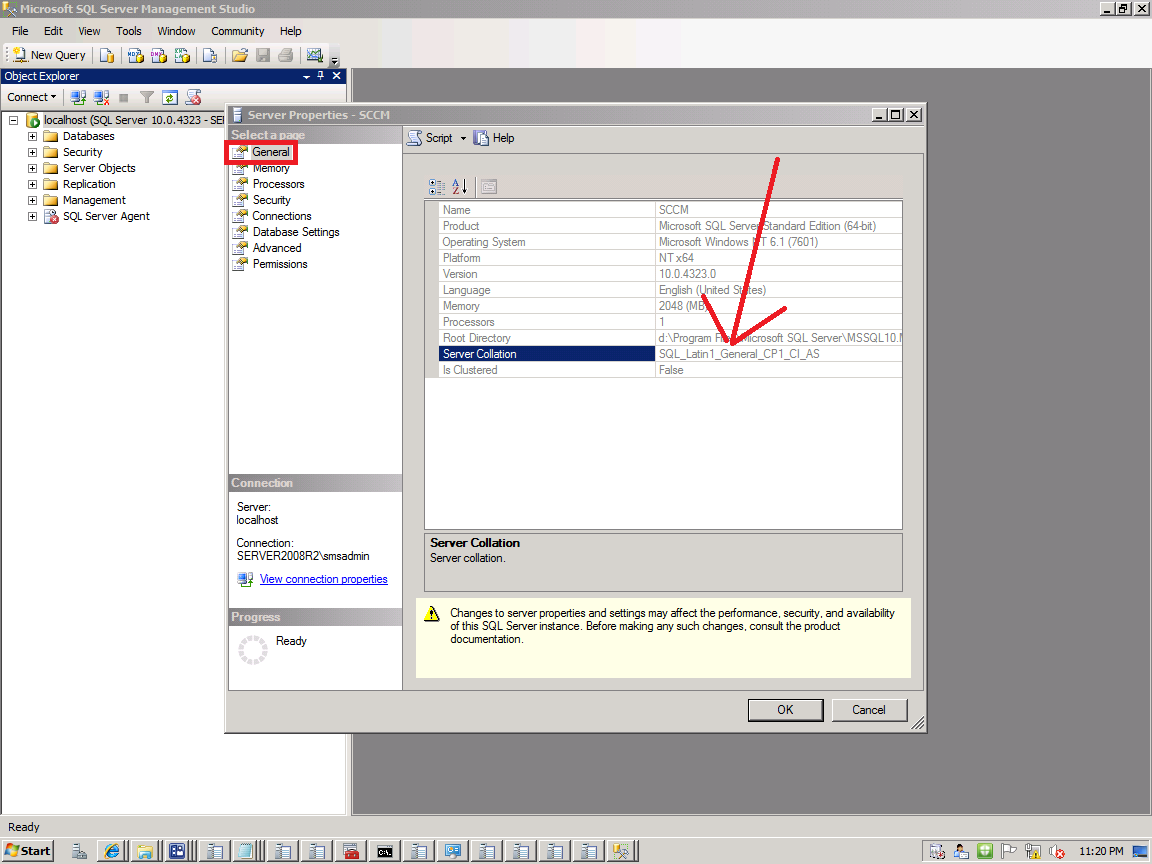Open the Help menu in menu bar
This screenshot has width=1152, height=864.
(290, 31)
